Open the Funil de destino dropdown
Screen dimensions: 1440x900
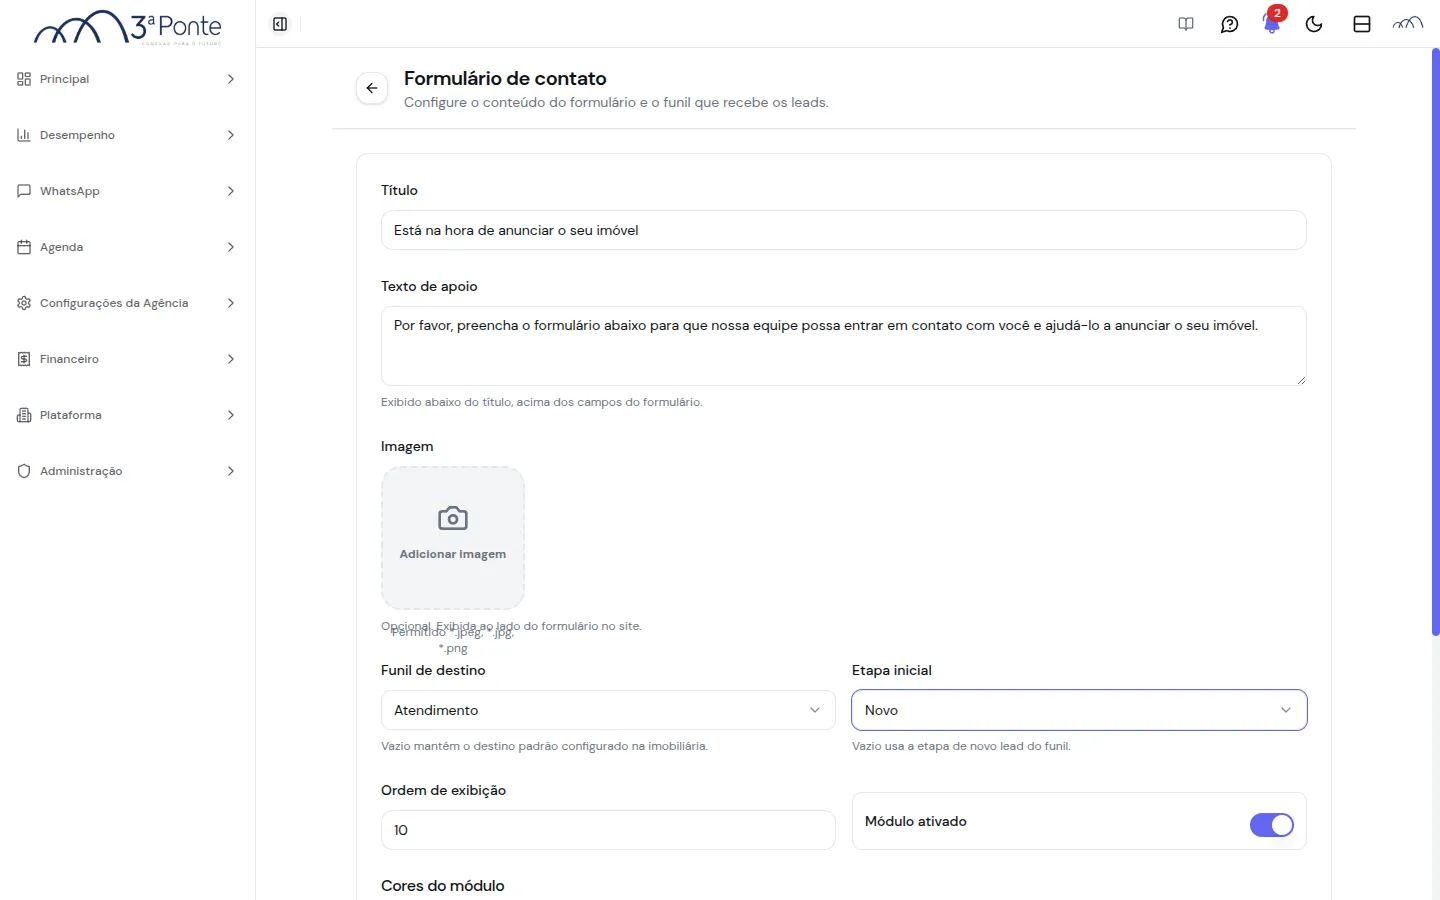tap(608, 710)
